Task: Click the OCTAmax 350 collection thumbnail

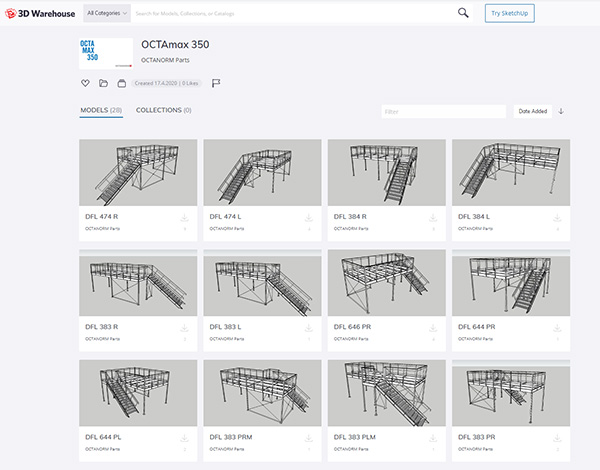Action: [x=106, y=54]
